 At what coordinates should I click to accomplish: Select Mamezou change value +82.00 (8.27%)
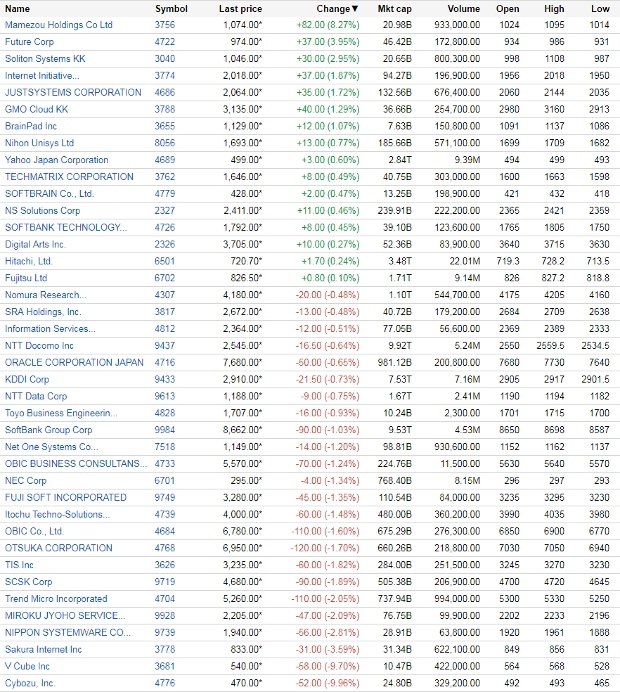tap(328, 25)
